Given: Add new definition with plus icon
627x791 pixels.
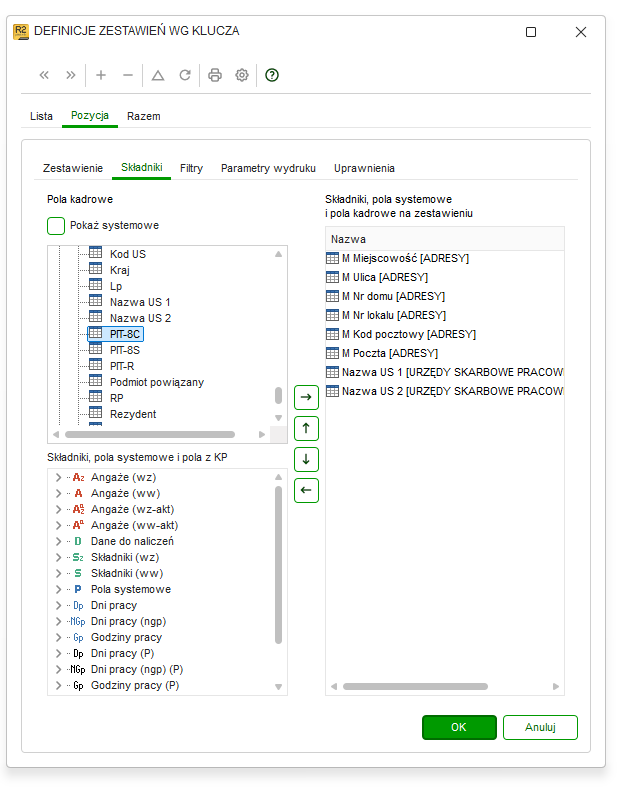Looking at the screenshot, I should coord(101,75).
